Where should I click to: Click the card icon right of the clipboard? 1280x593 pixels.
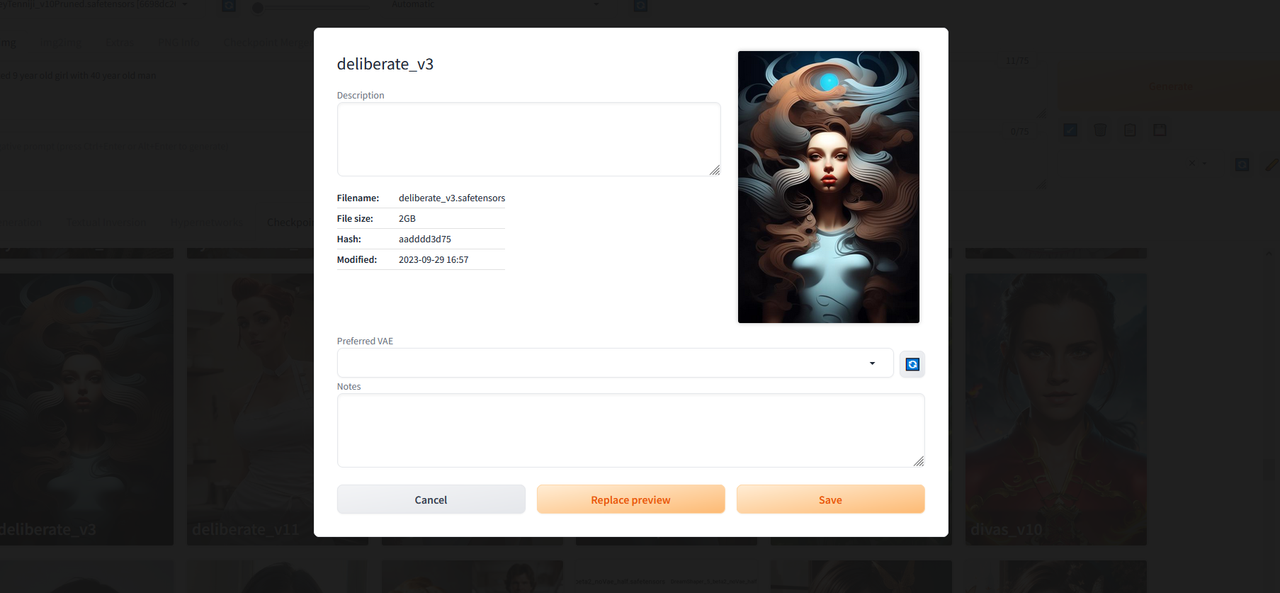point(1160,130)
